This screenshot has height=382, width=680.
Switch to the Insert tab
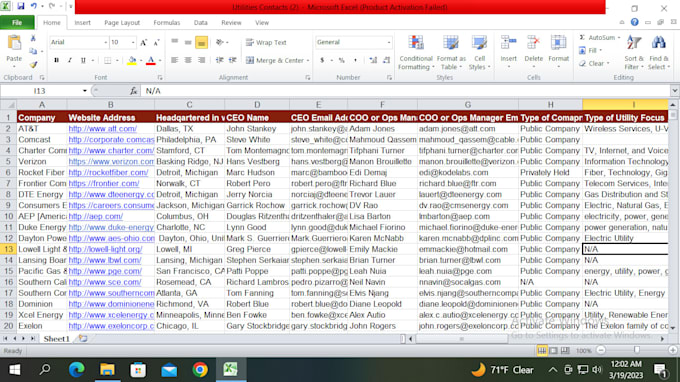82,23
